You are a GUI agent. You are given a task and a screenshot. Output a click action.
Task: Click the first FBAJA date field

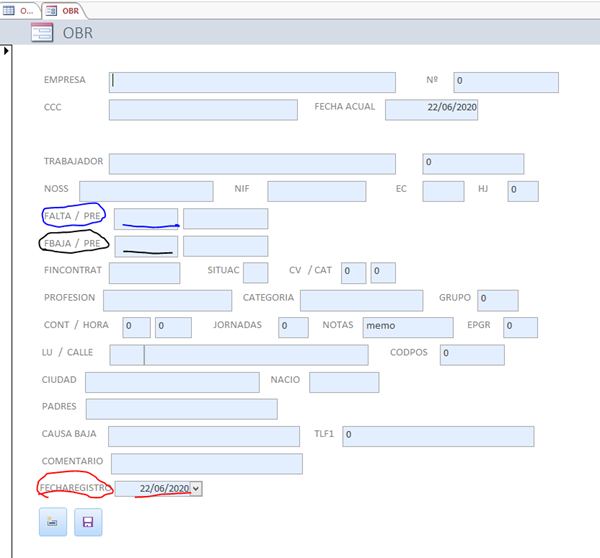pos(146,246)
